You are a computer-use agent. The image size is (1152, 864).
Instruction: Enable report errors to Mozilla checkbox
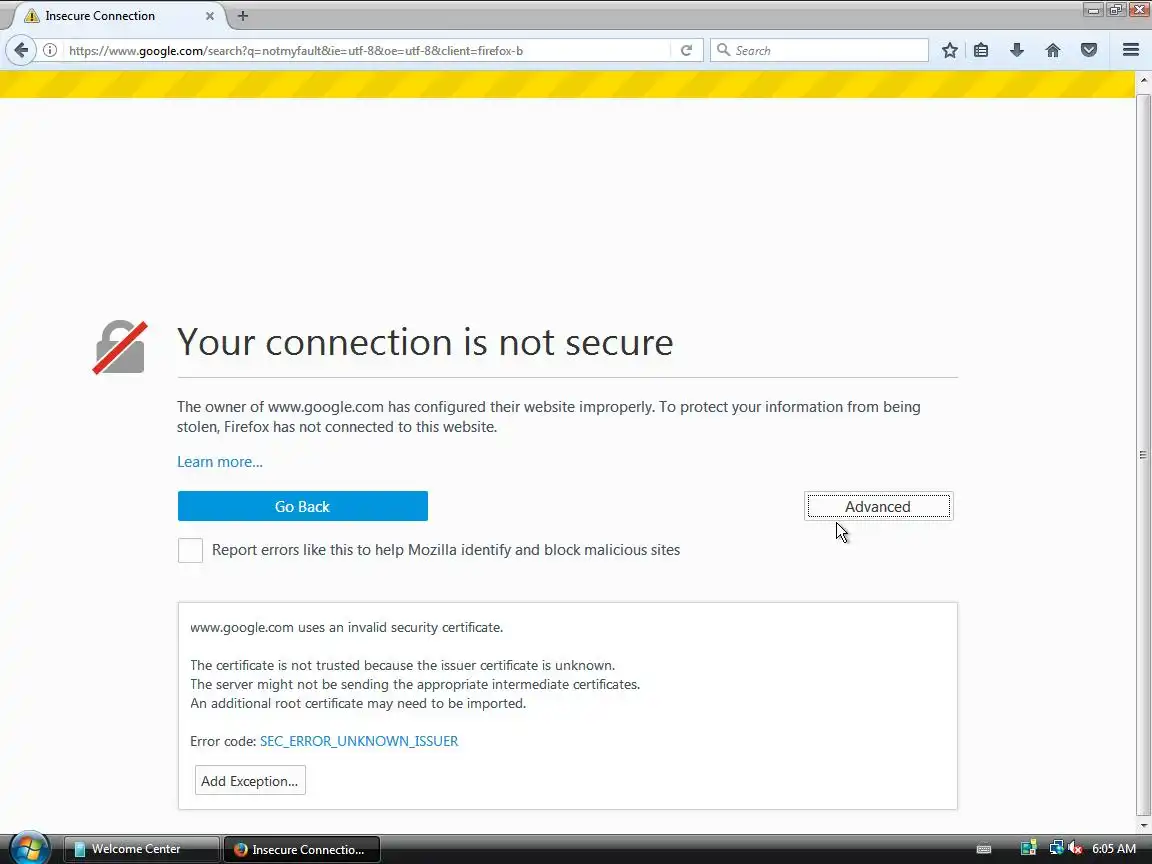click(190, 550)
